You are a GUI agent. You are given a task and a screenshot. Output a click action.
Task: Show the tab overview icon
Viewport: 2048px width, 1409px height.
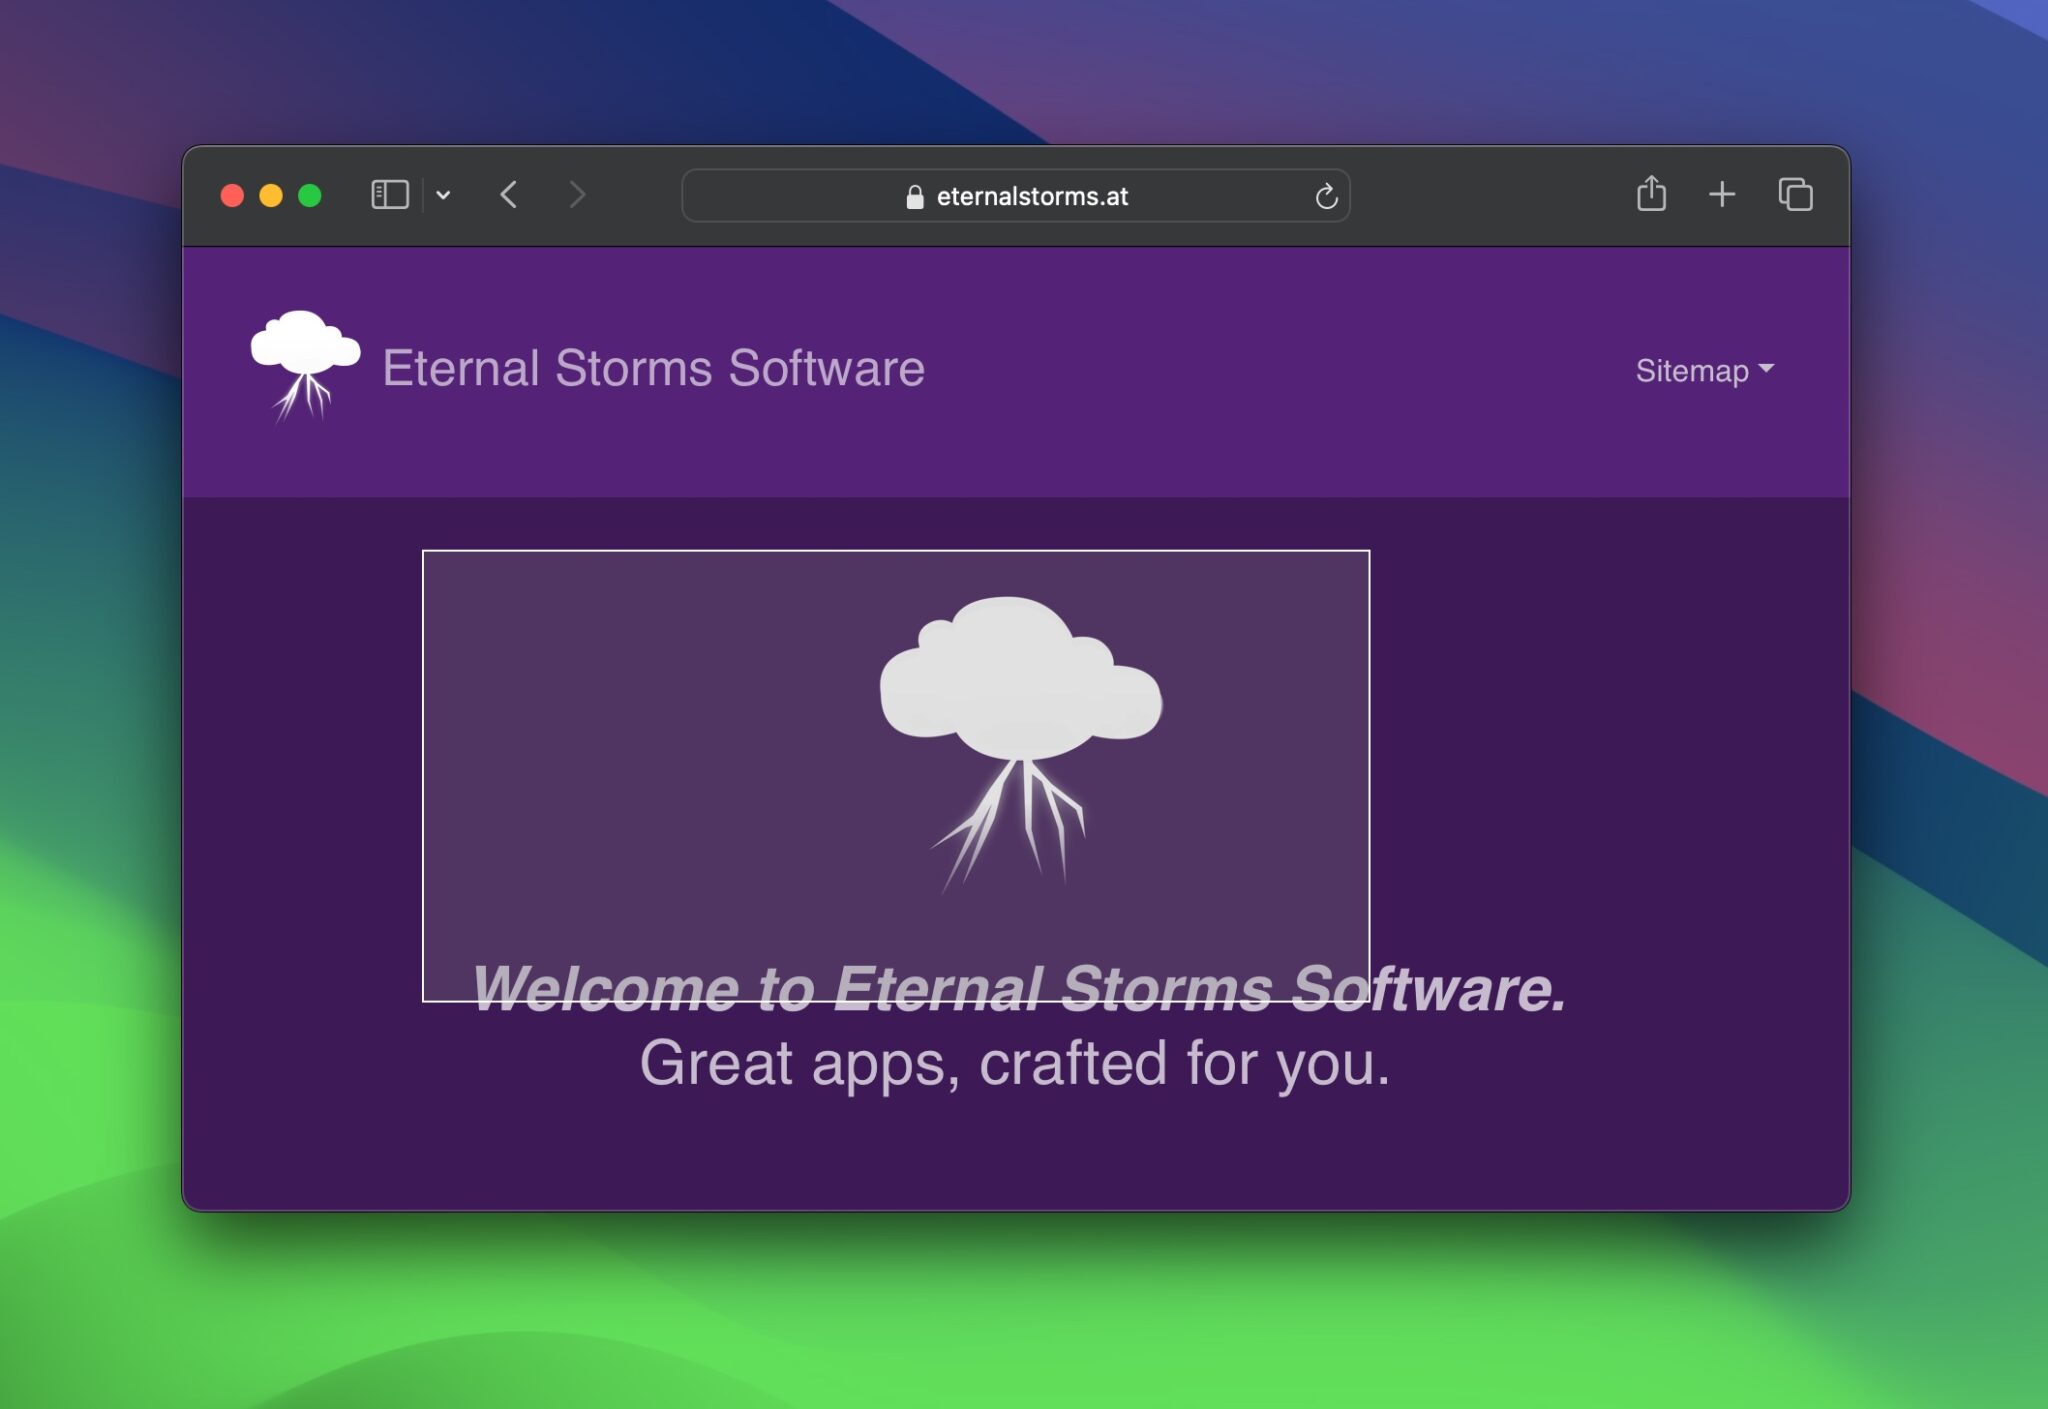(1795, 195)
